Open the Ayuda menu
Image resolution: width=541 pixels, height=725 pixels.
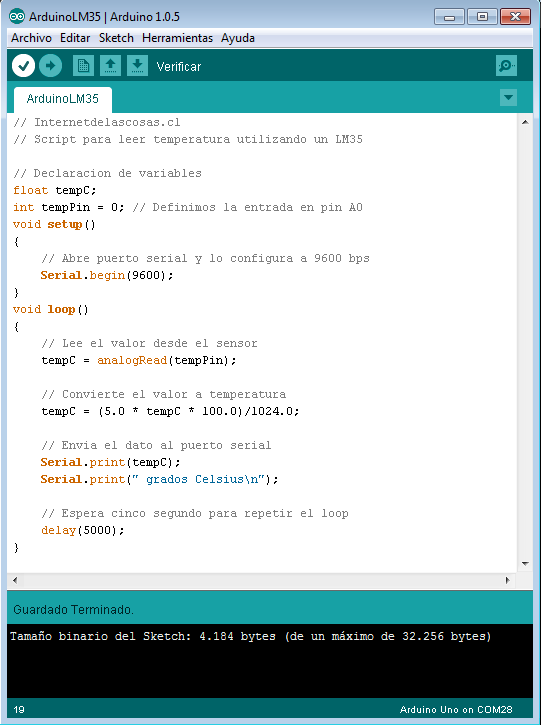238,38
